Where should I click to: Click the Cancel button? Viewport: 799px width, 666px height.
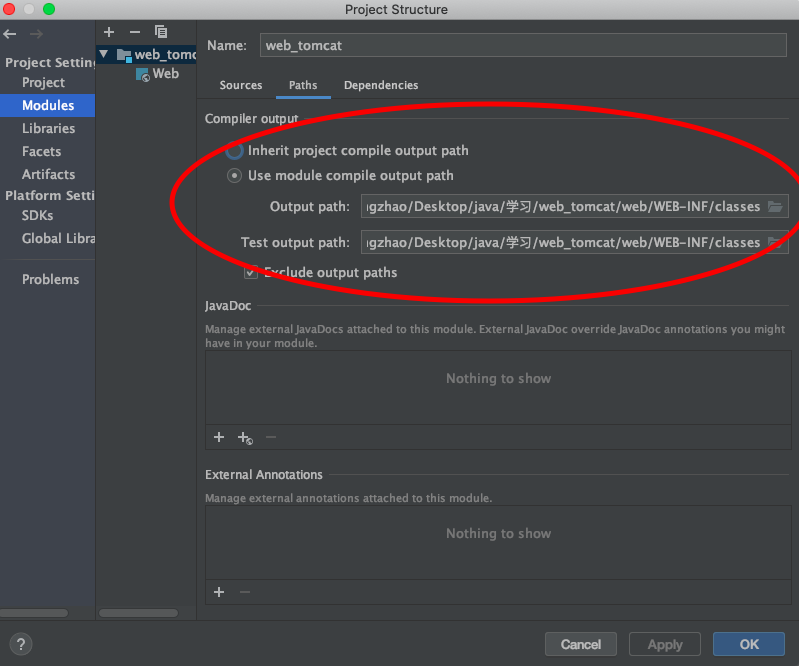point(581,645)
